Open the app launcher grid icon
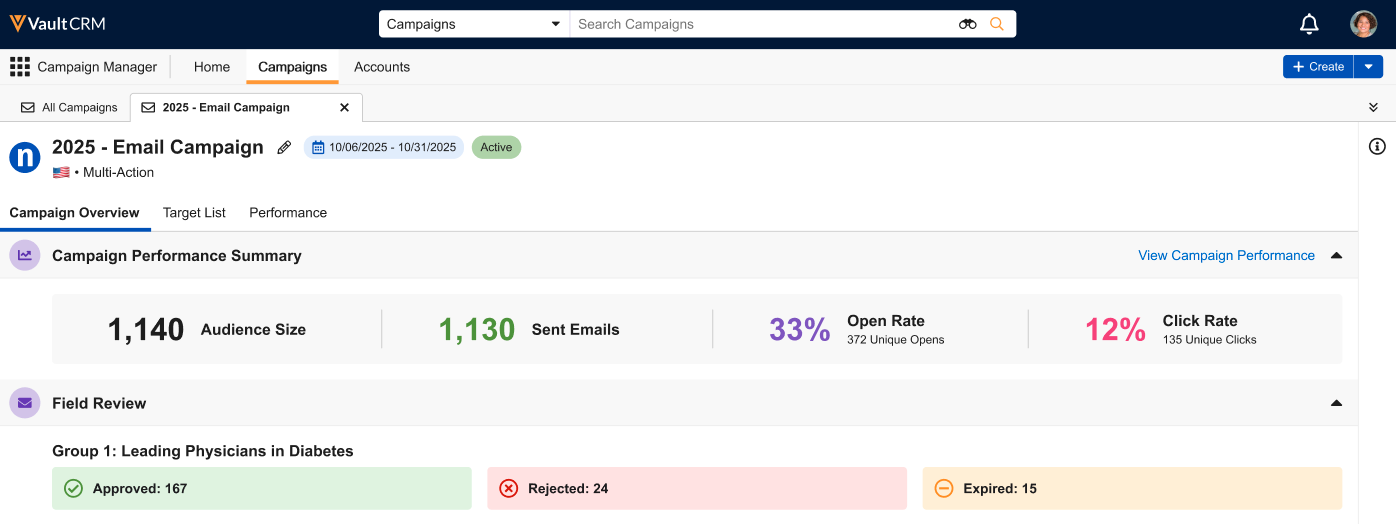Image resolution: width=1396 pixels, height=524 pixels. click(20, 67)
